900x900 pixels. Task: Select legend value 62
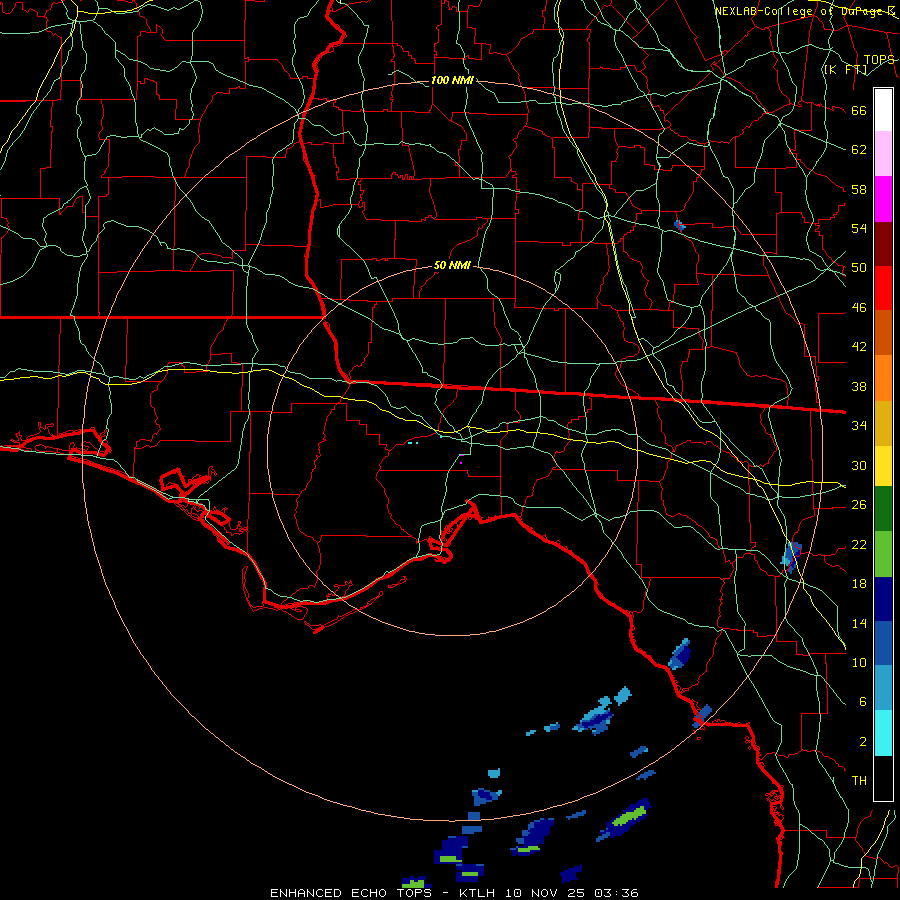(859, 150)
